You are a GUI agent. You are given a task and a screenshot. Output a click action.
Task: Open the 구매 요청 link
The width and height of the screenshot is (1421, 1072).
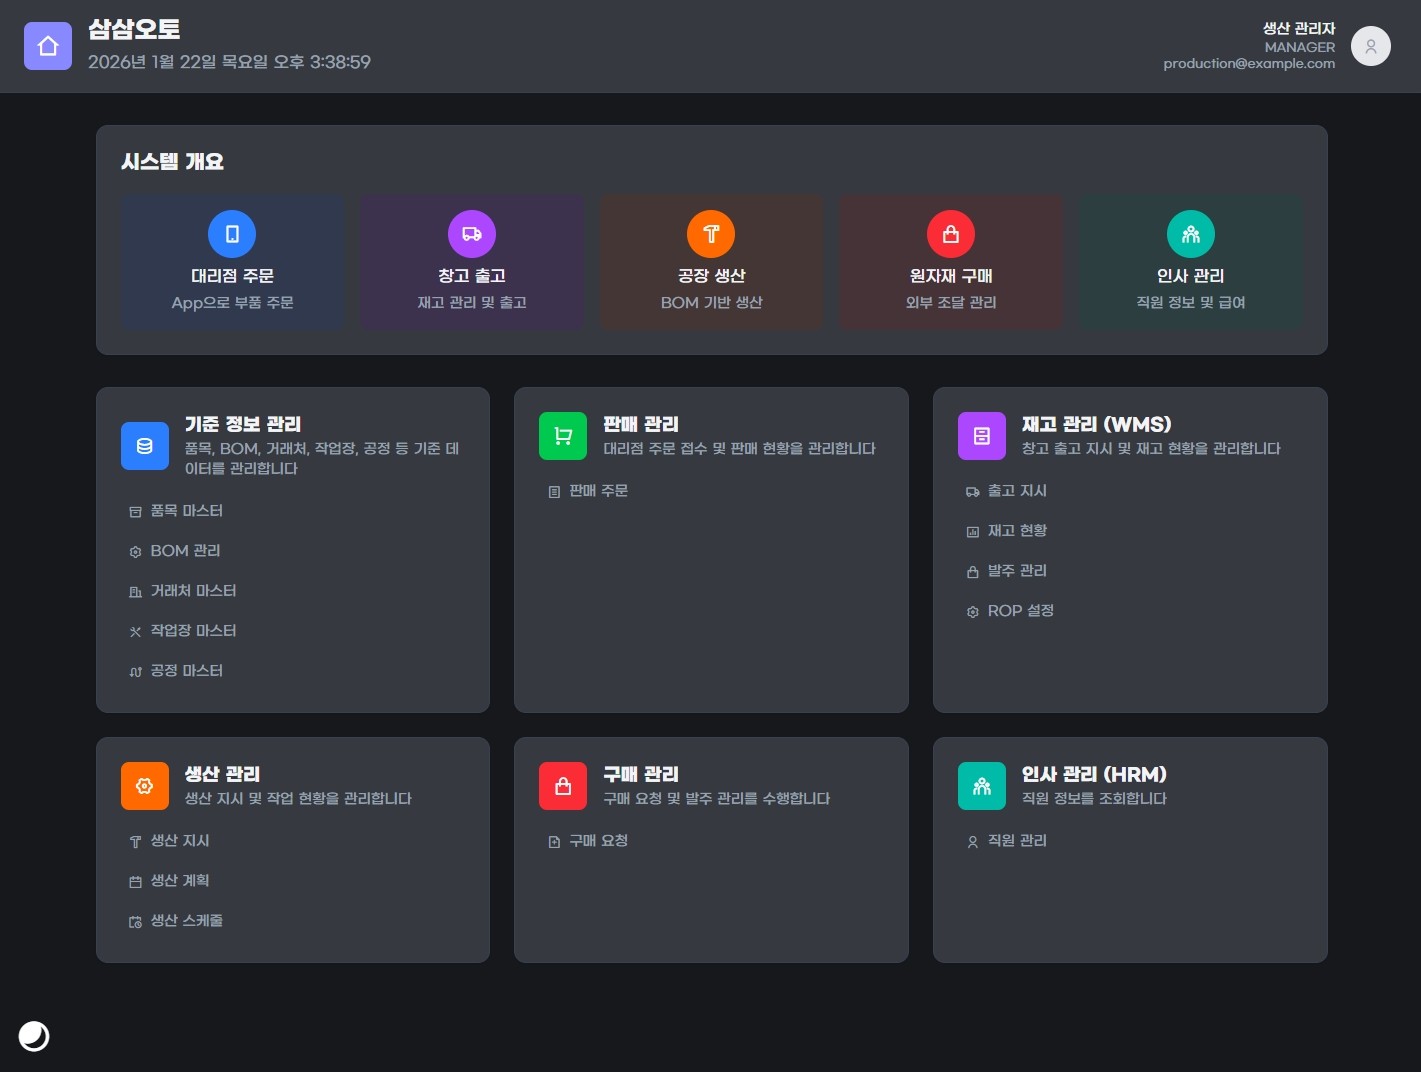tap(598, 841)
